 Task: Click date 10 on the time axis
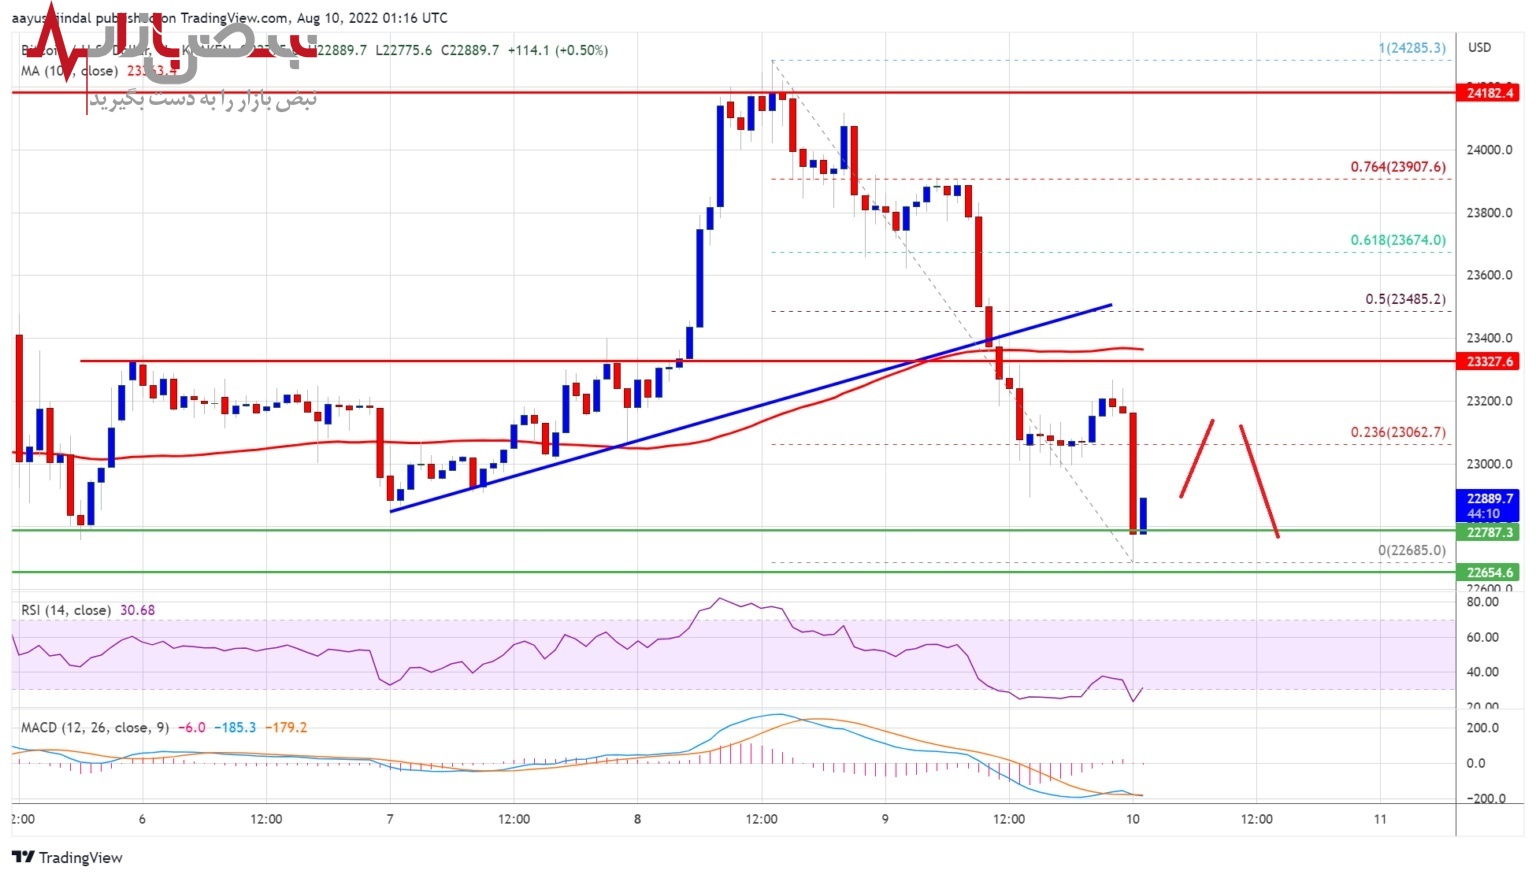coord(1133,819)
